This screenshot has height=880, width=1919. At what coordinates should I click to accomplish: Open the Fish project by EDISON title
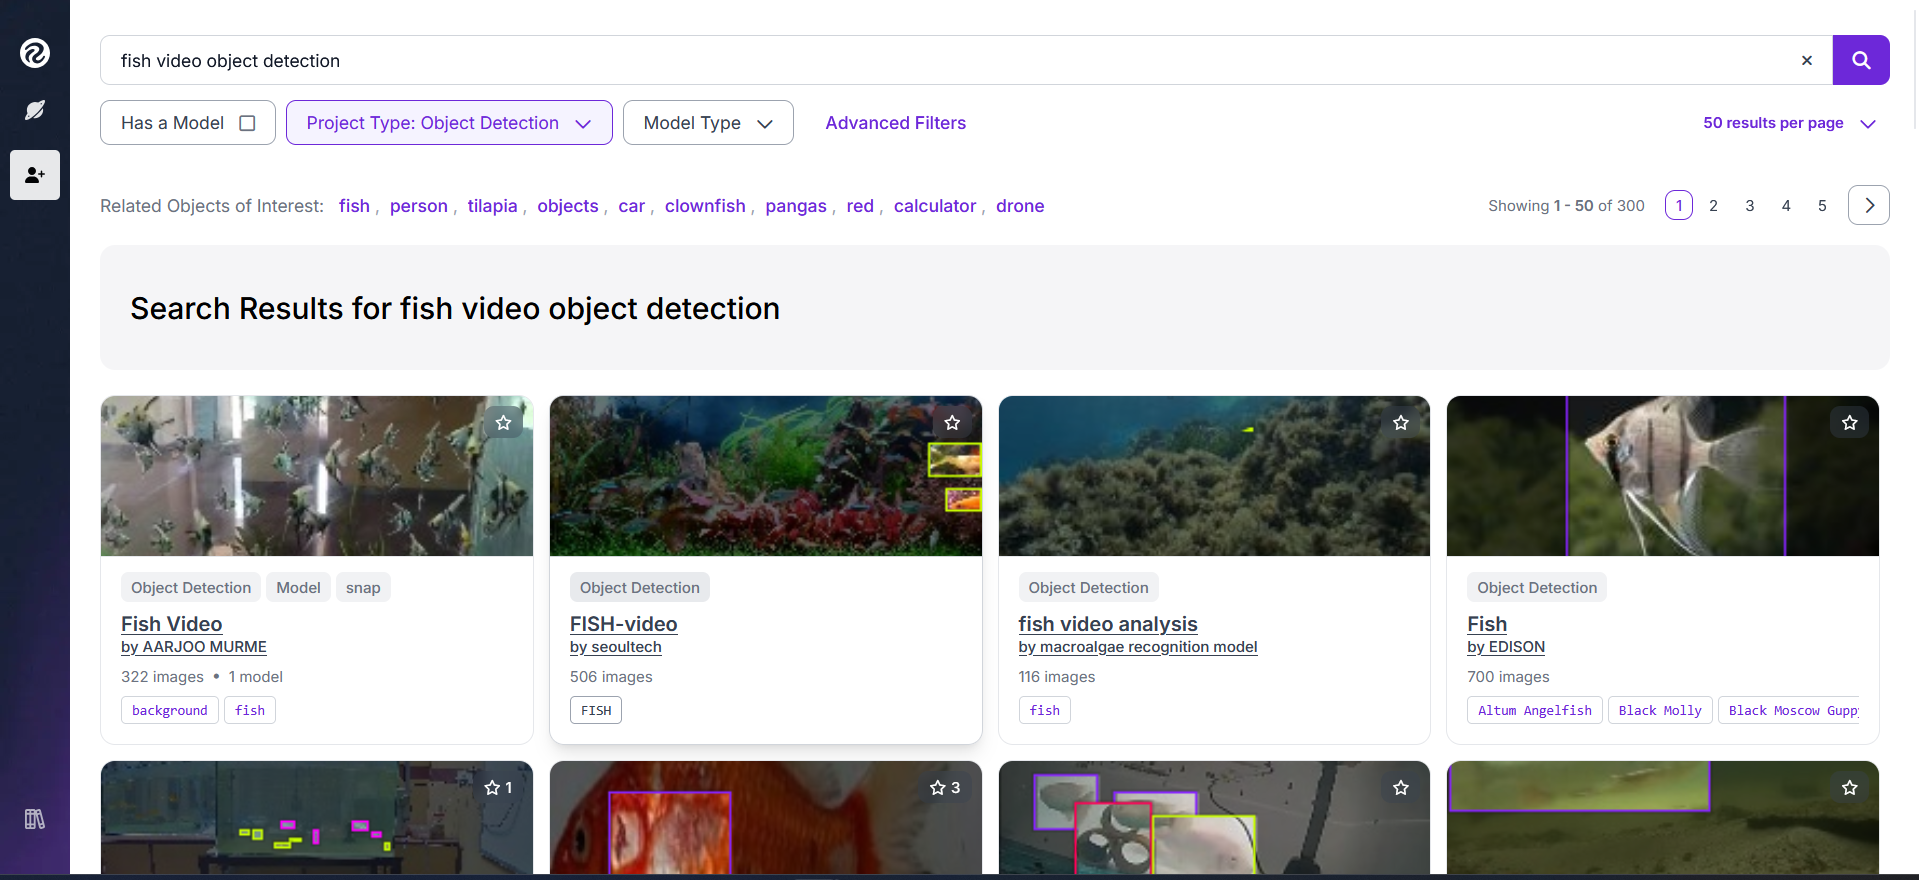[1487, 624]
